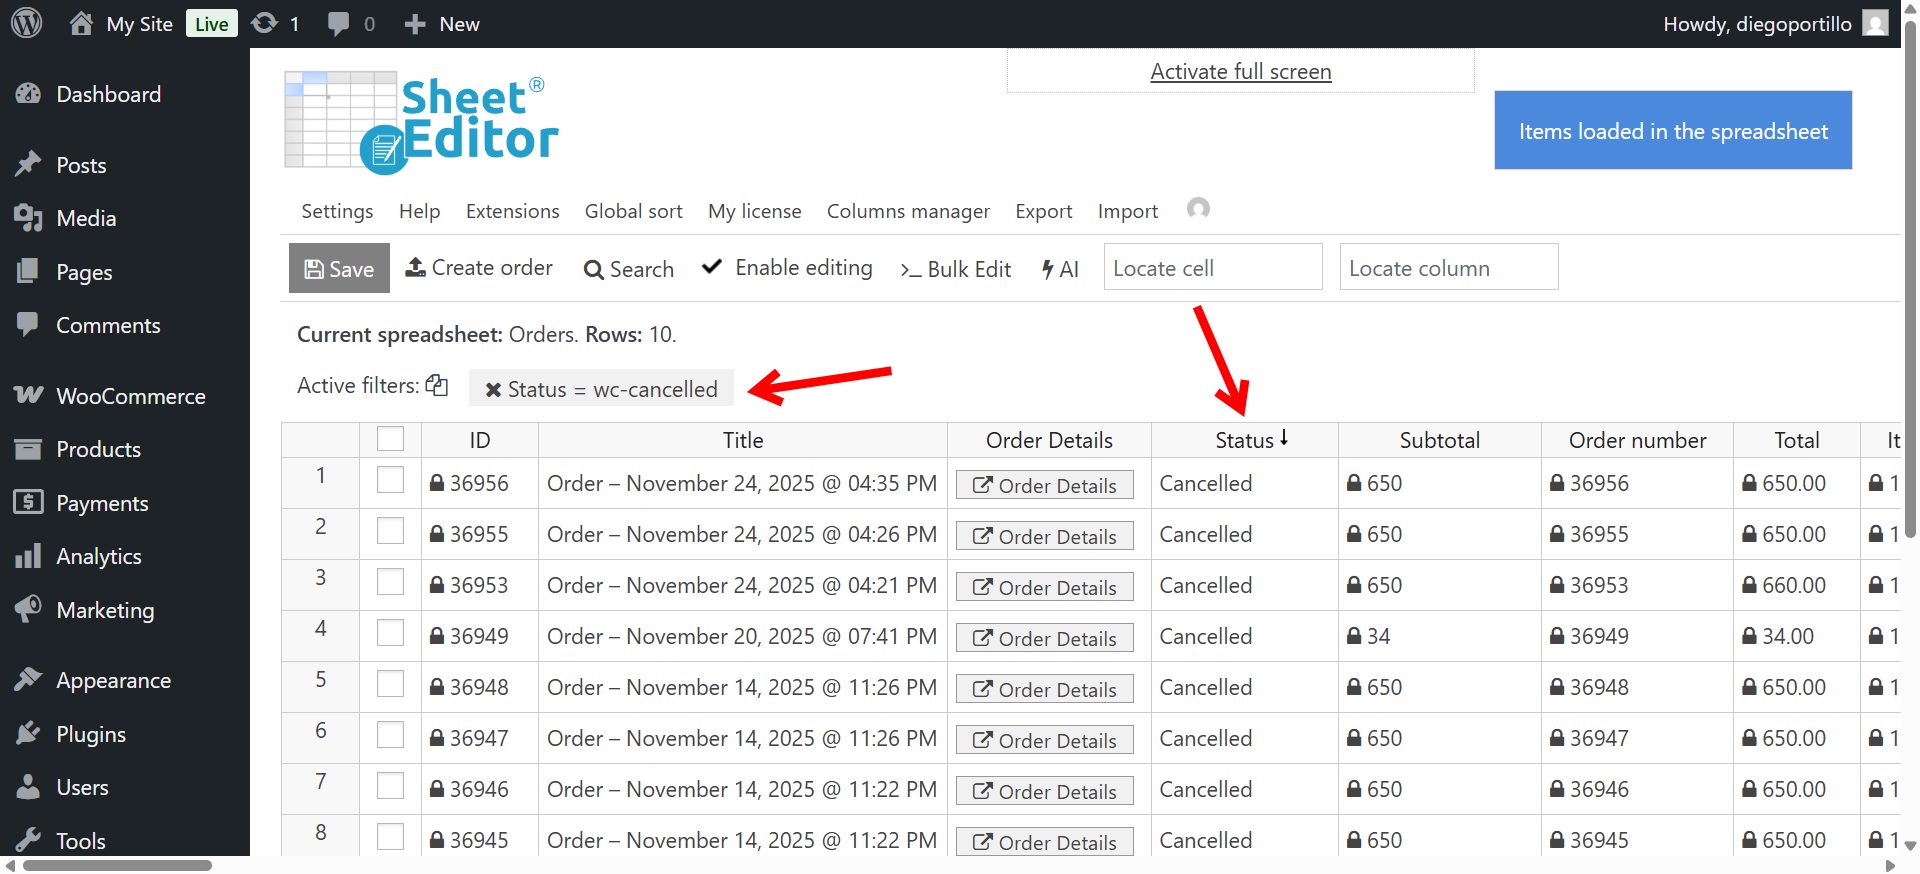This screenshot has width=1920, height=874.
Task: Click the Activate full screen link
Action: [x=1240, y=72]
